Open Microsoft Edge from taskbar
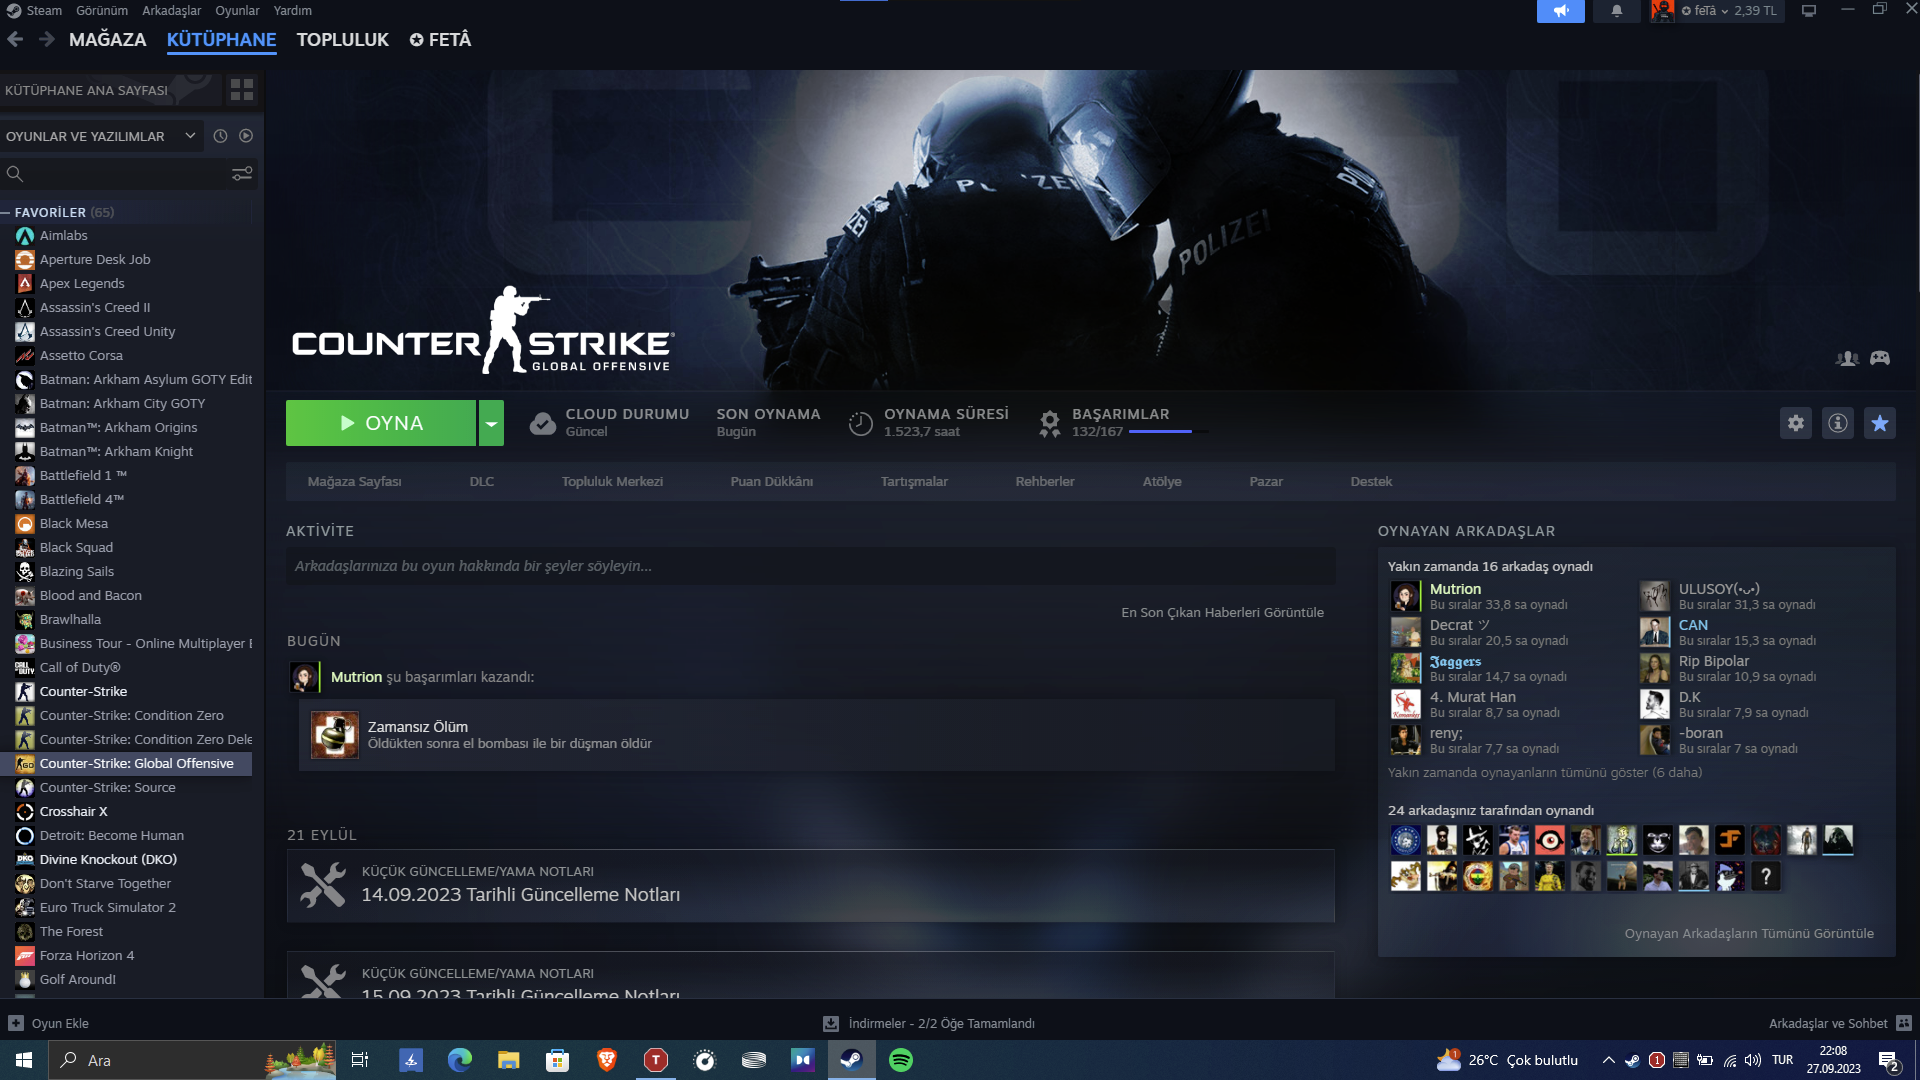This screenshot has height=1080, width=1920. [x=460, y=1060]
